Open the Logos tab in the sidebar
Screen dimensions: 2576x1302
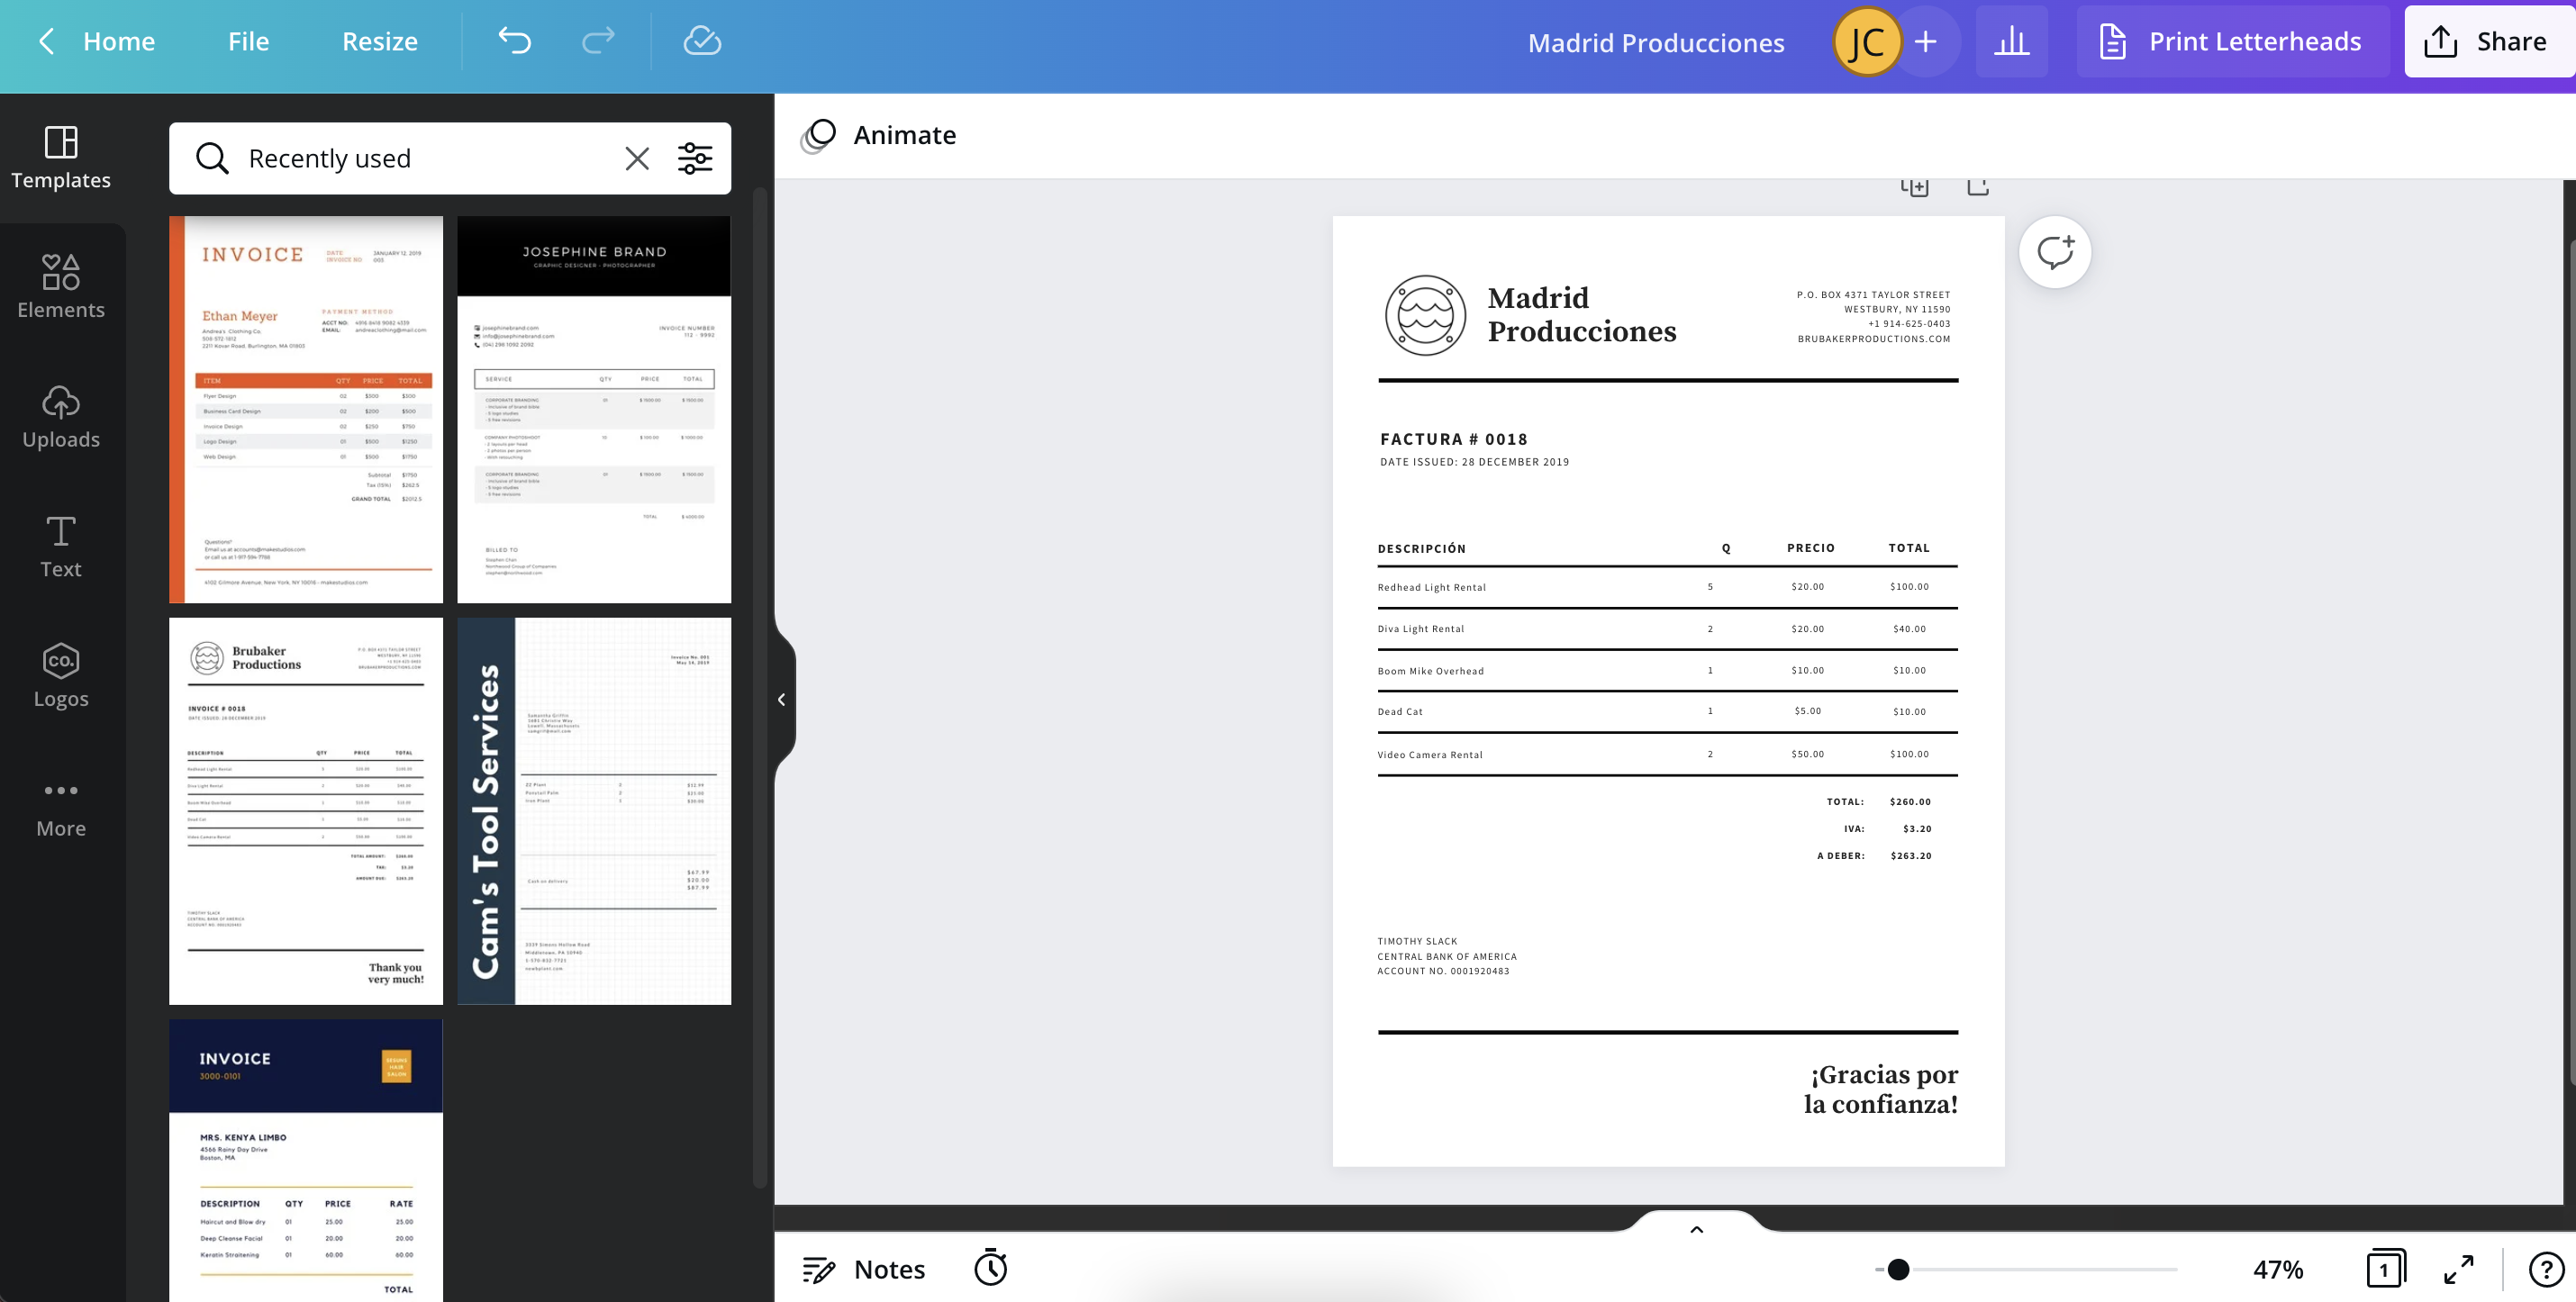tap(61, 676)
